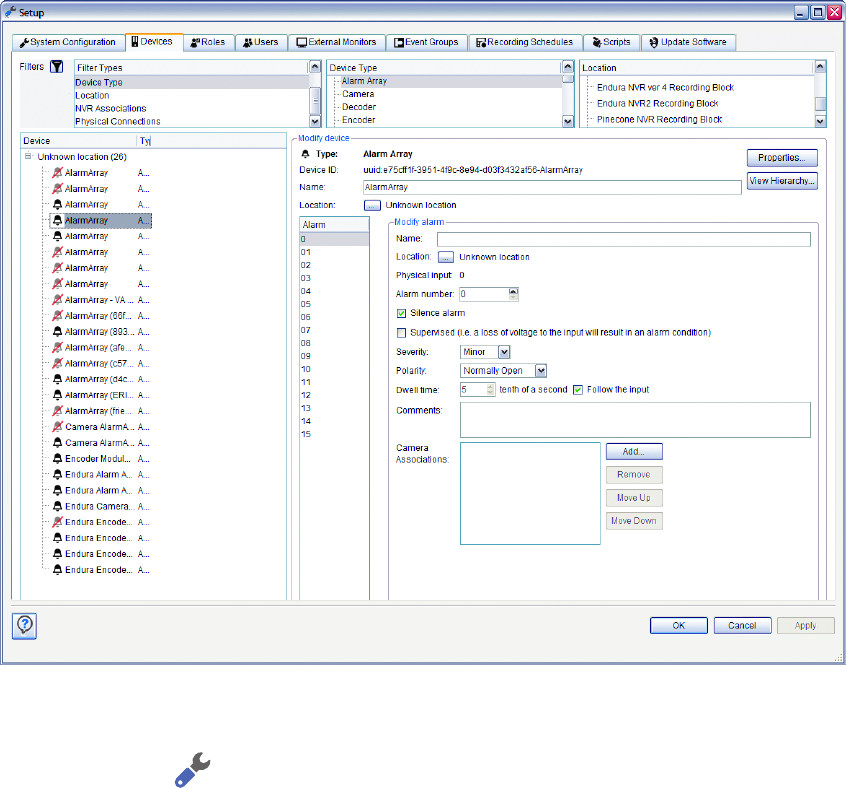This screenshot has width=846, height=788.
Task: Open the External Monitors tab
Action: [336, 42]
